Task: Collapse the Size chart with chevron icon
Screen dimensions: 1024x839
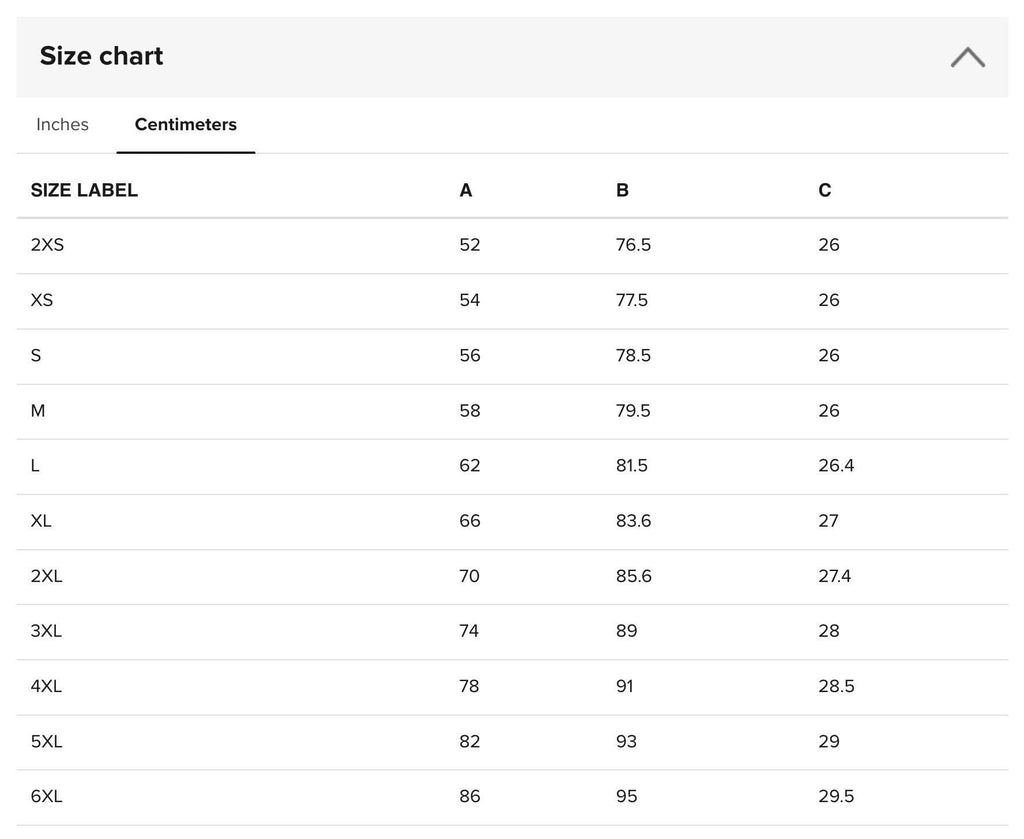Action: coord(967,57)
